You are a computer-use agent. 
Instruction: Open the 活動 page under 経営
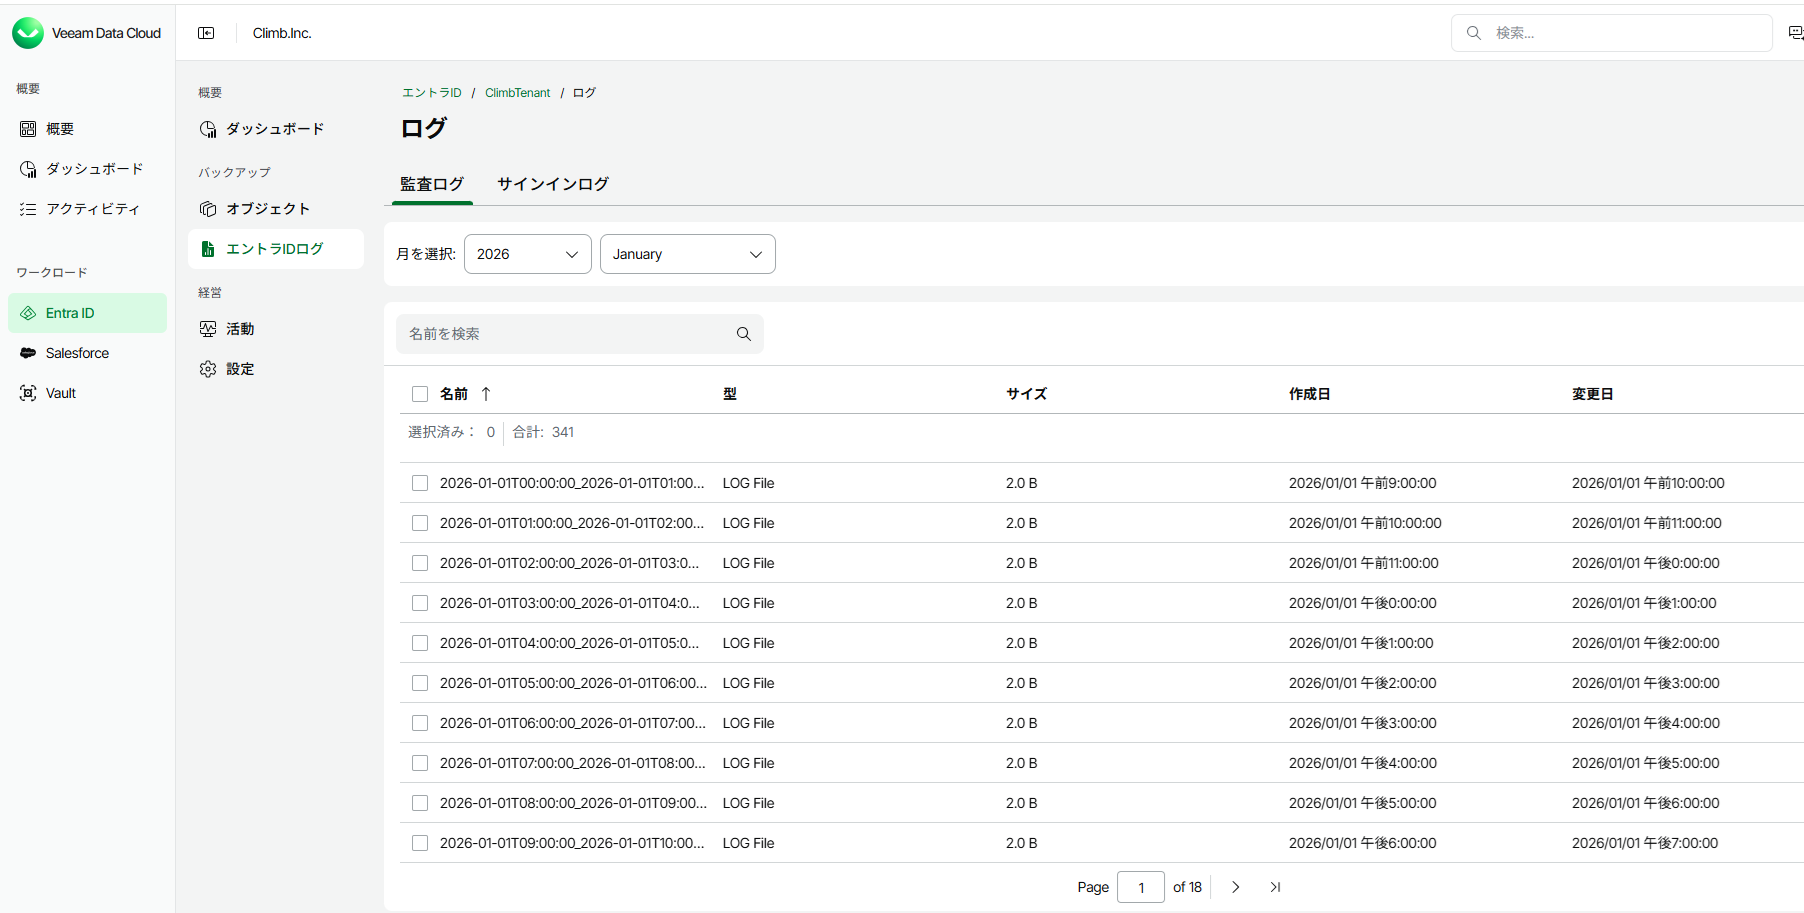tap(240, 328)
